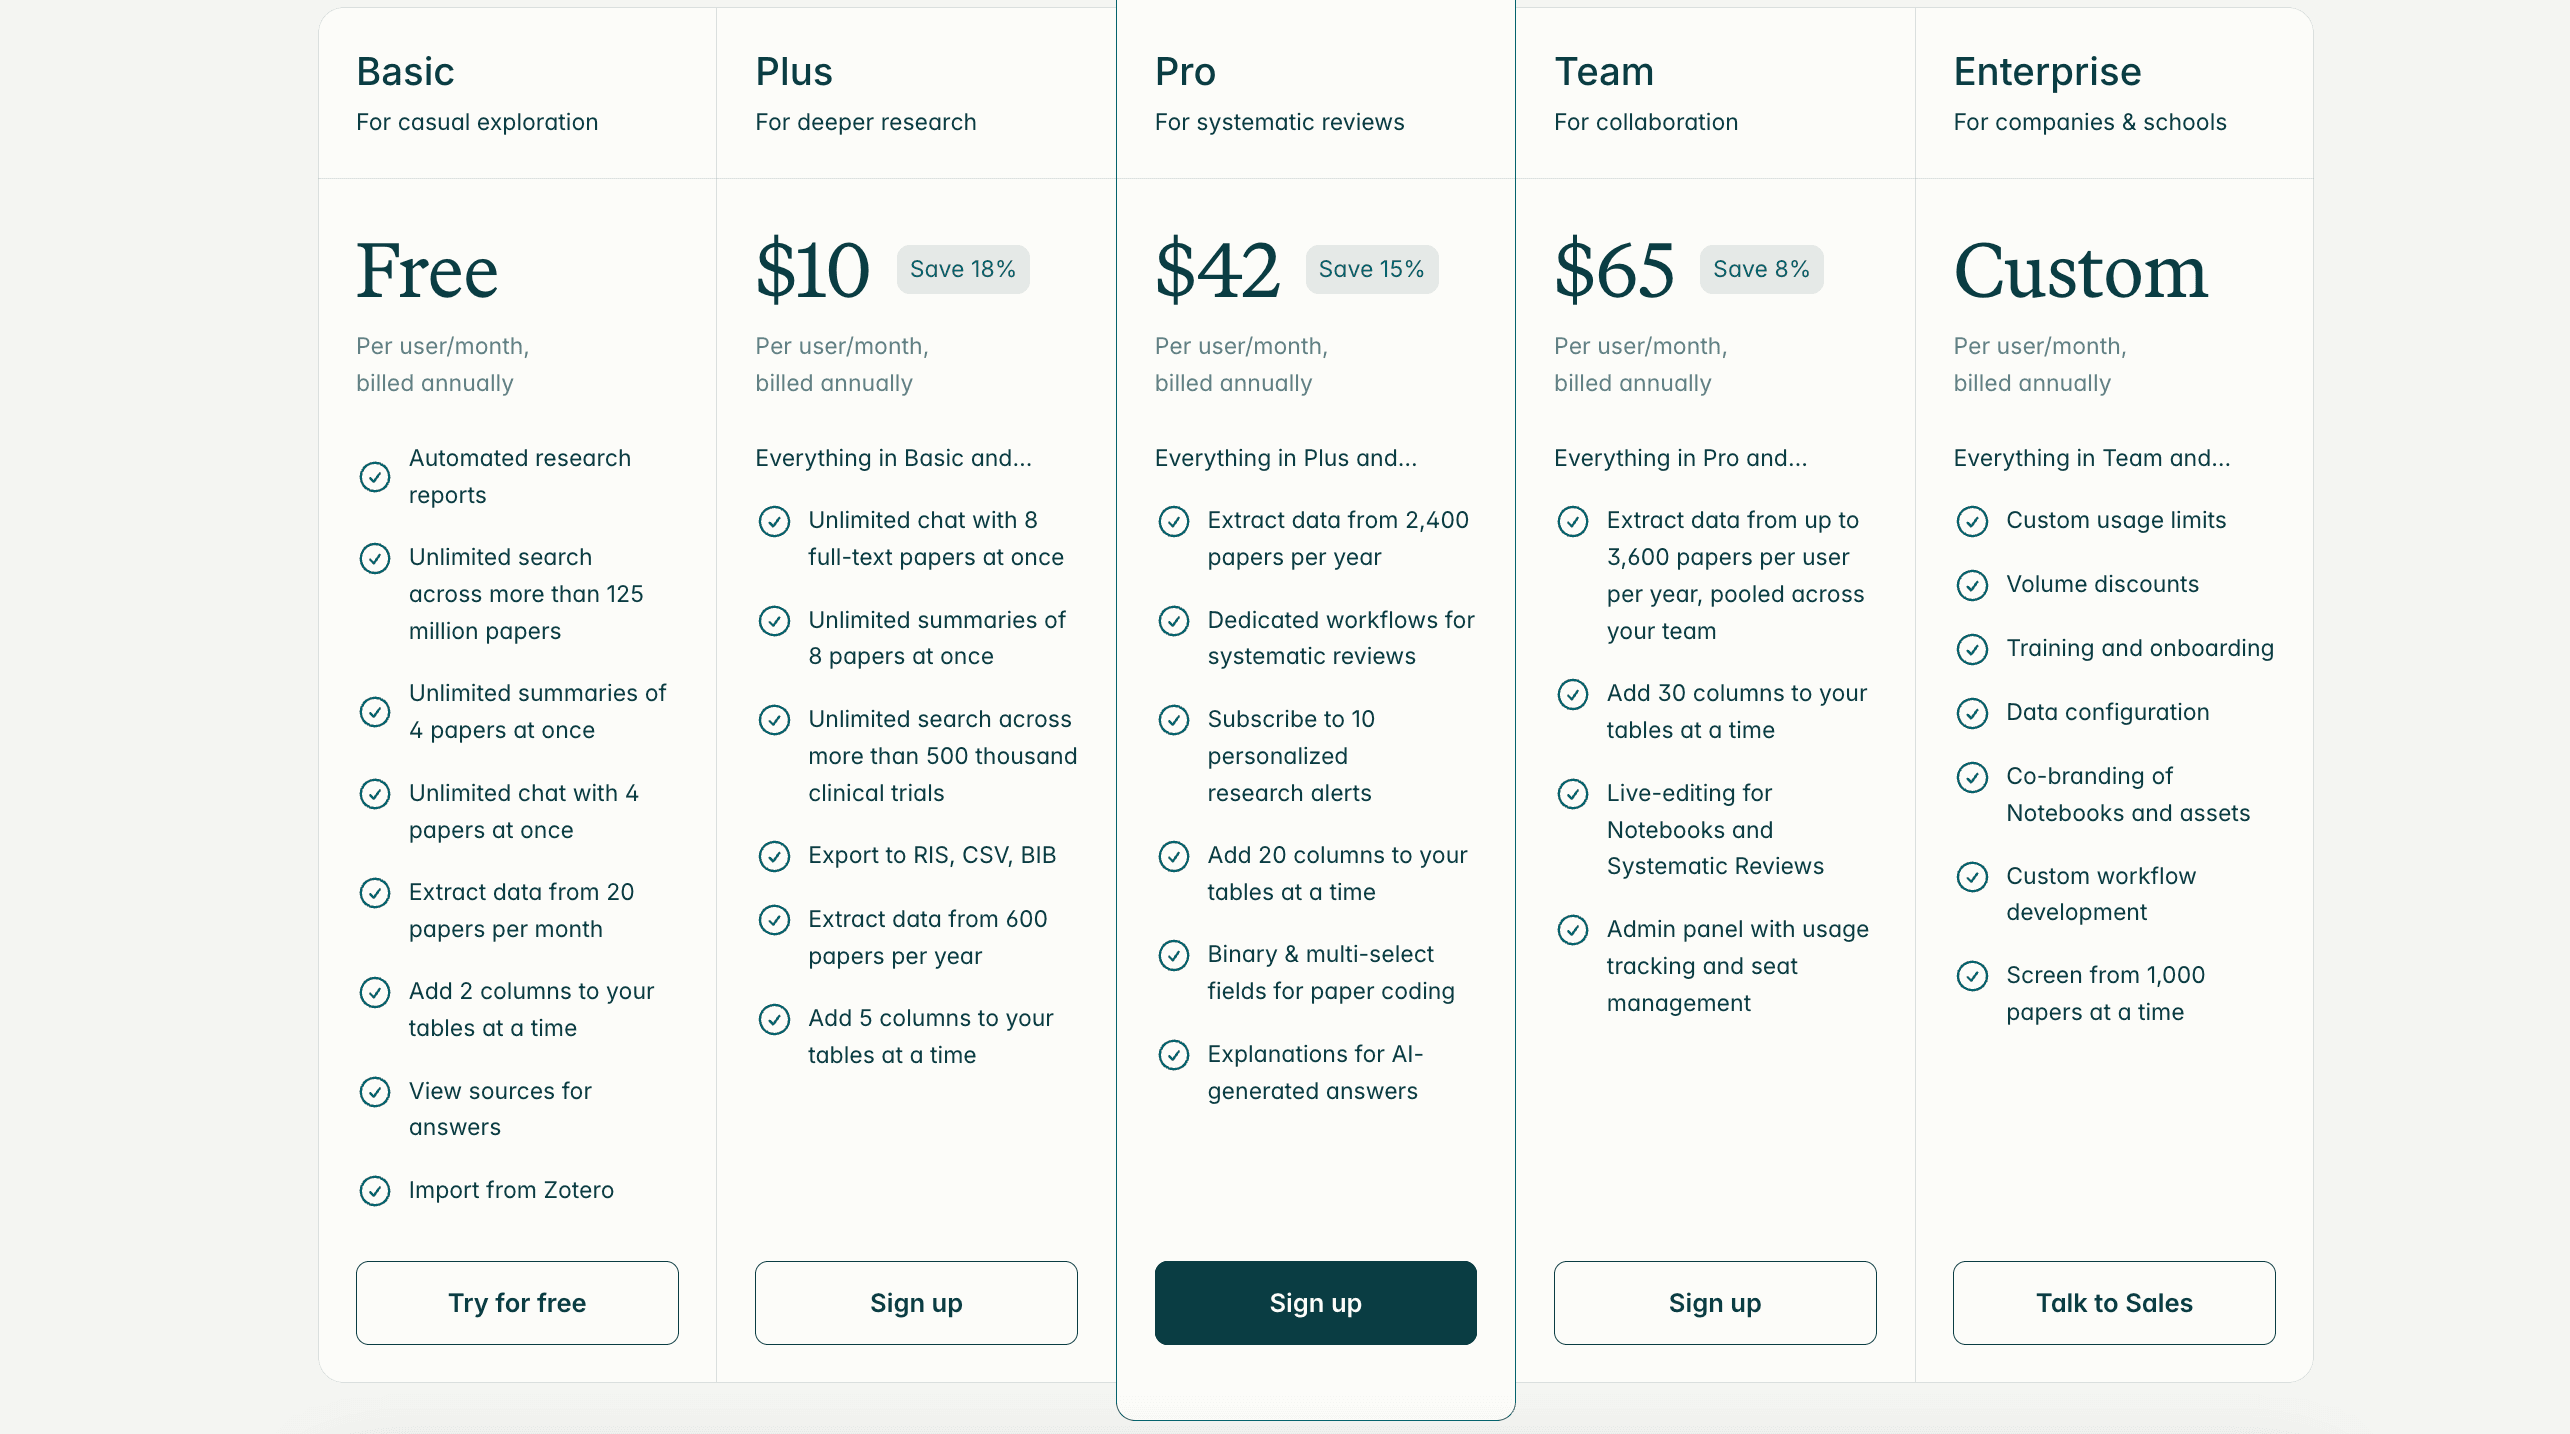Viewport: 2570px width, 1434px height.
Task: Click the checkmark next to Binary & multi-select fields
Action: [x=1174, y=956]
